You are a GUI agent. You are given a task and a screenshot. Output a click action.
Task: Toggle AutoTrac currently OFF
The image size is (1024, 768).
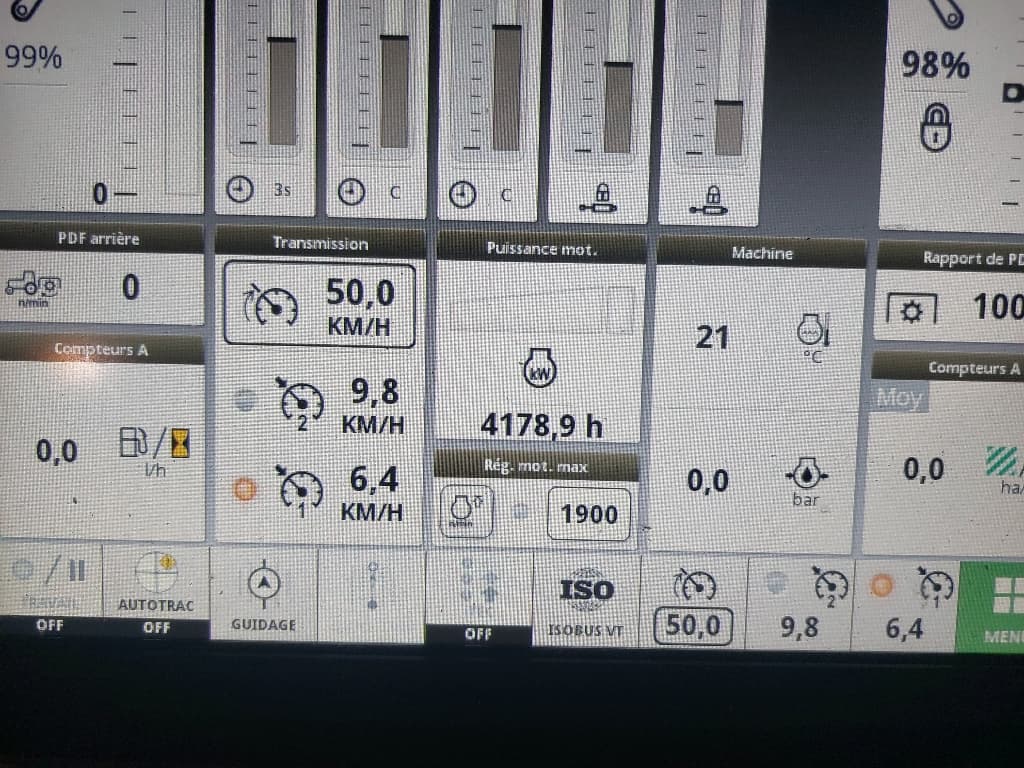click(157, 593)
